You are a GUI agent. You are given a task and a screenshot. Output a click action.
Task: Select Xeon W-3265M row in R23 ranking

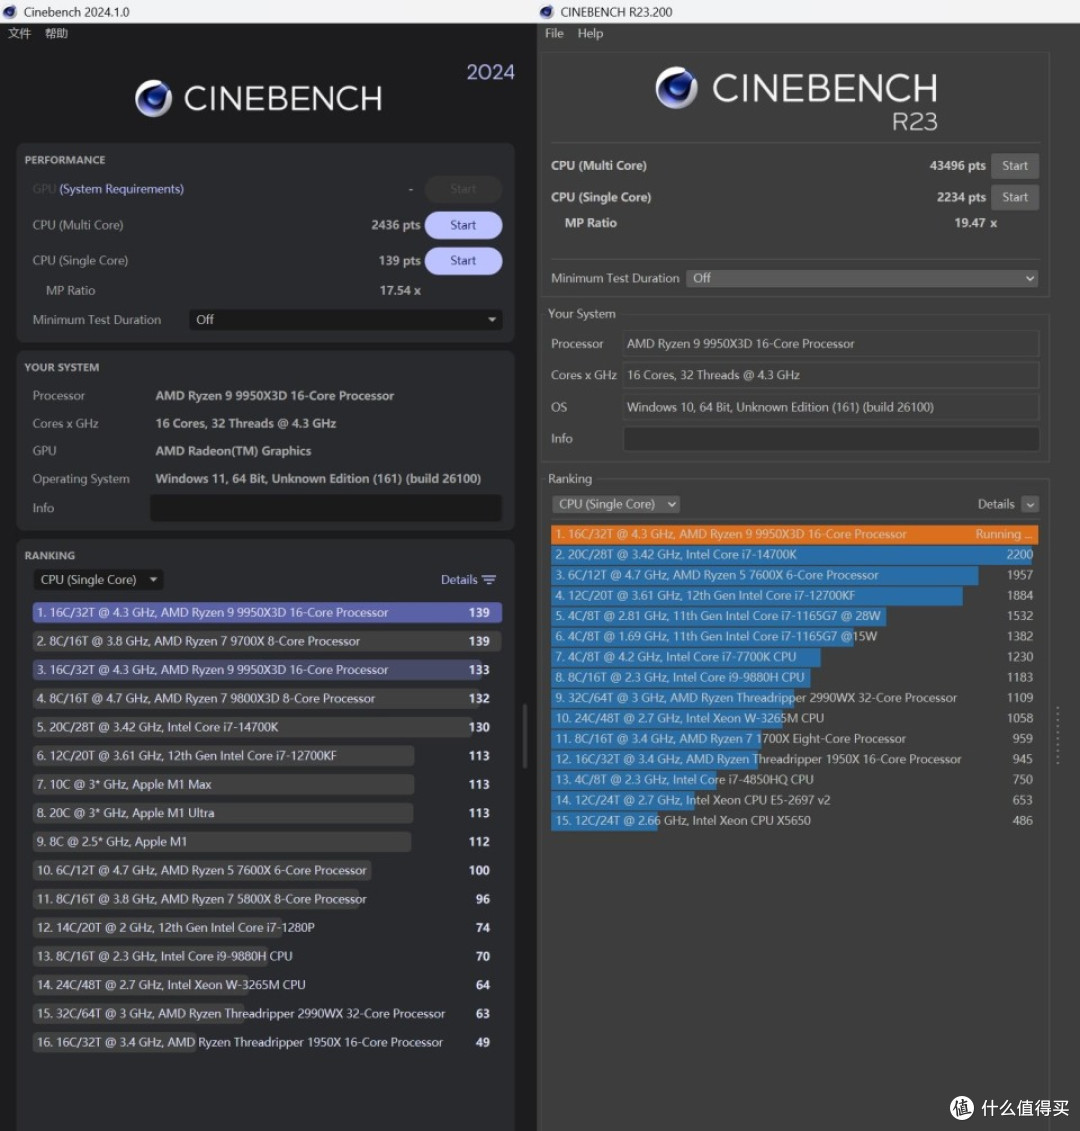794,718
